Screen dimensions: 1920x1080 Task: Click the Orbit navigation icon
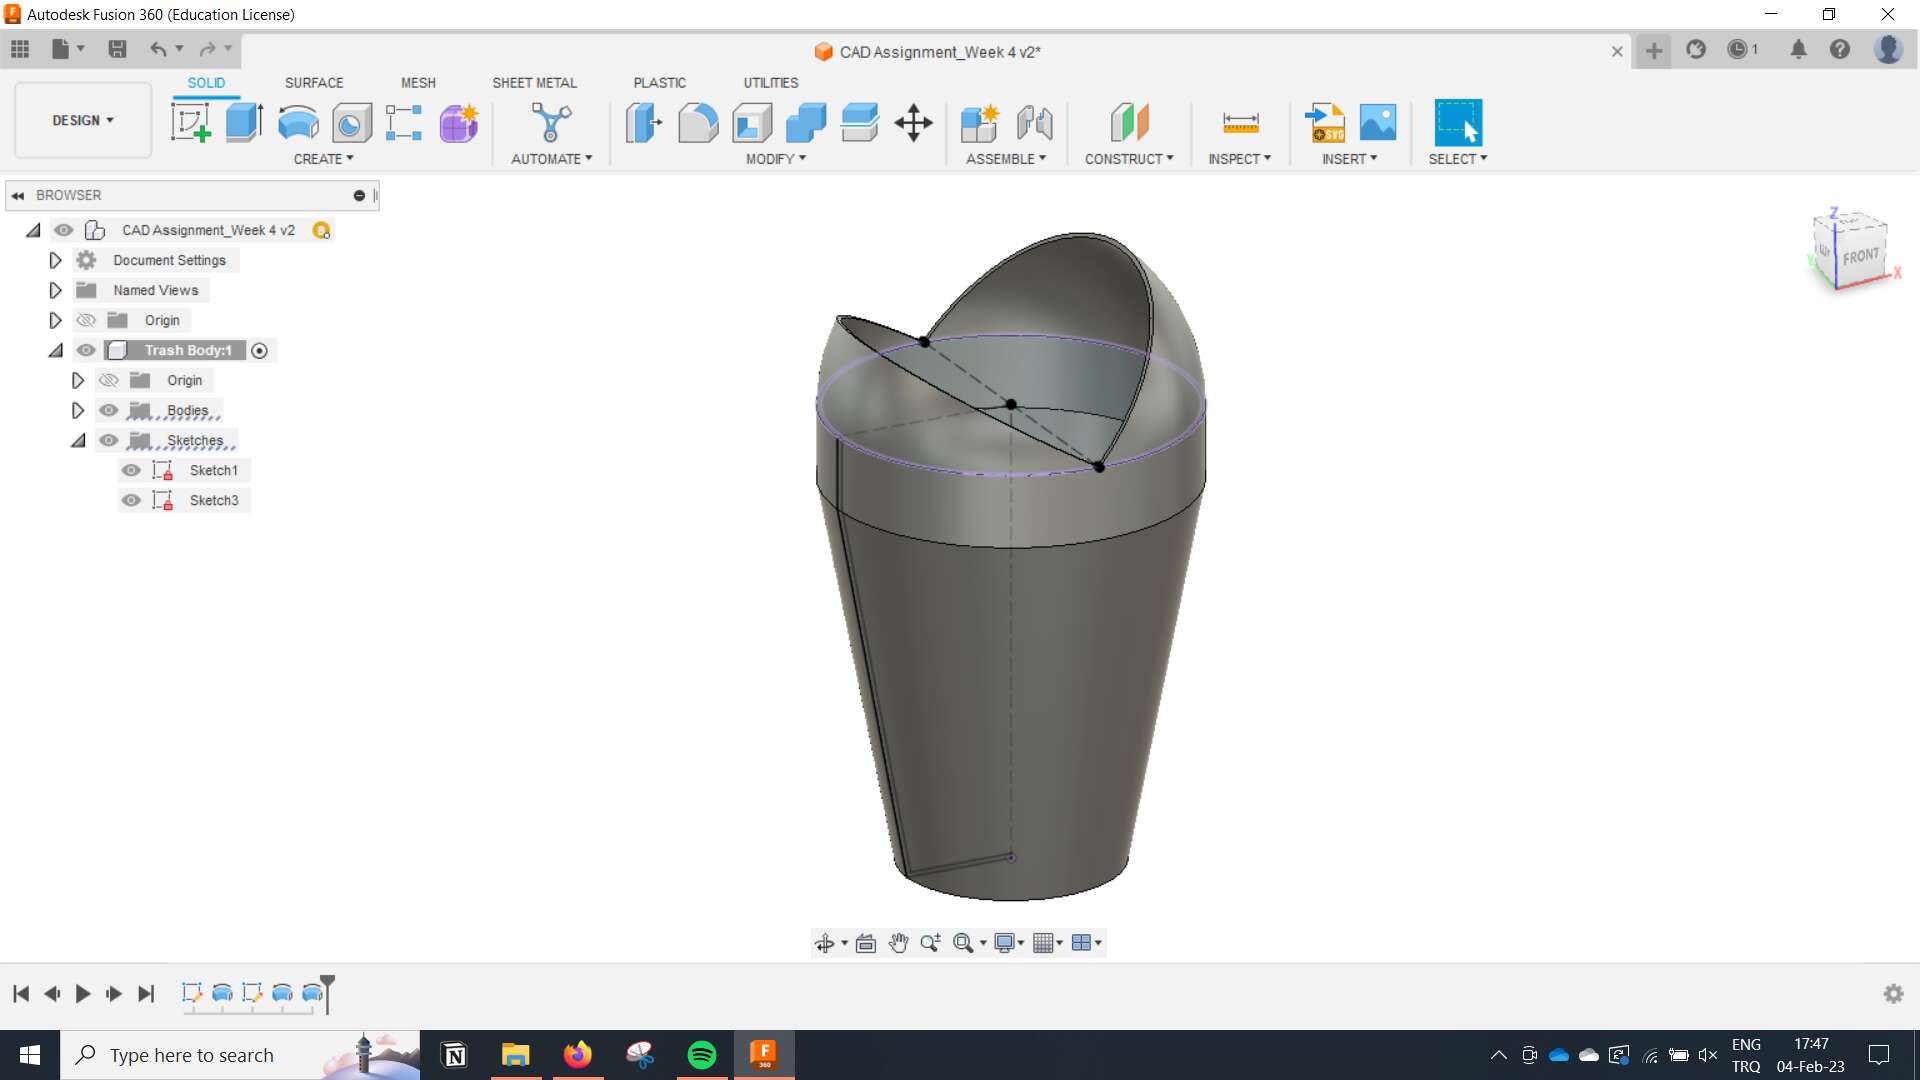pyautogui.click(x=824, y=943)
